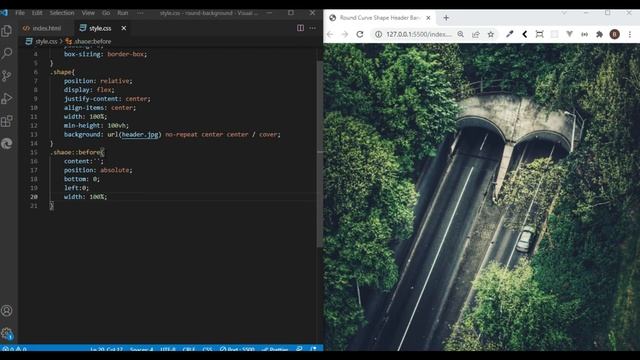Click the share page icon

476,34
